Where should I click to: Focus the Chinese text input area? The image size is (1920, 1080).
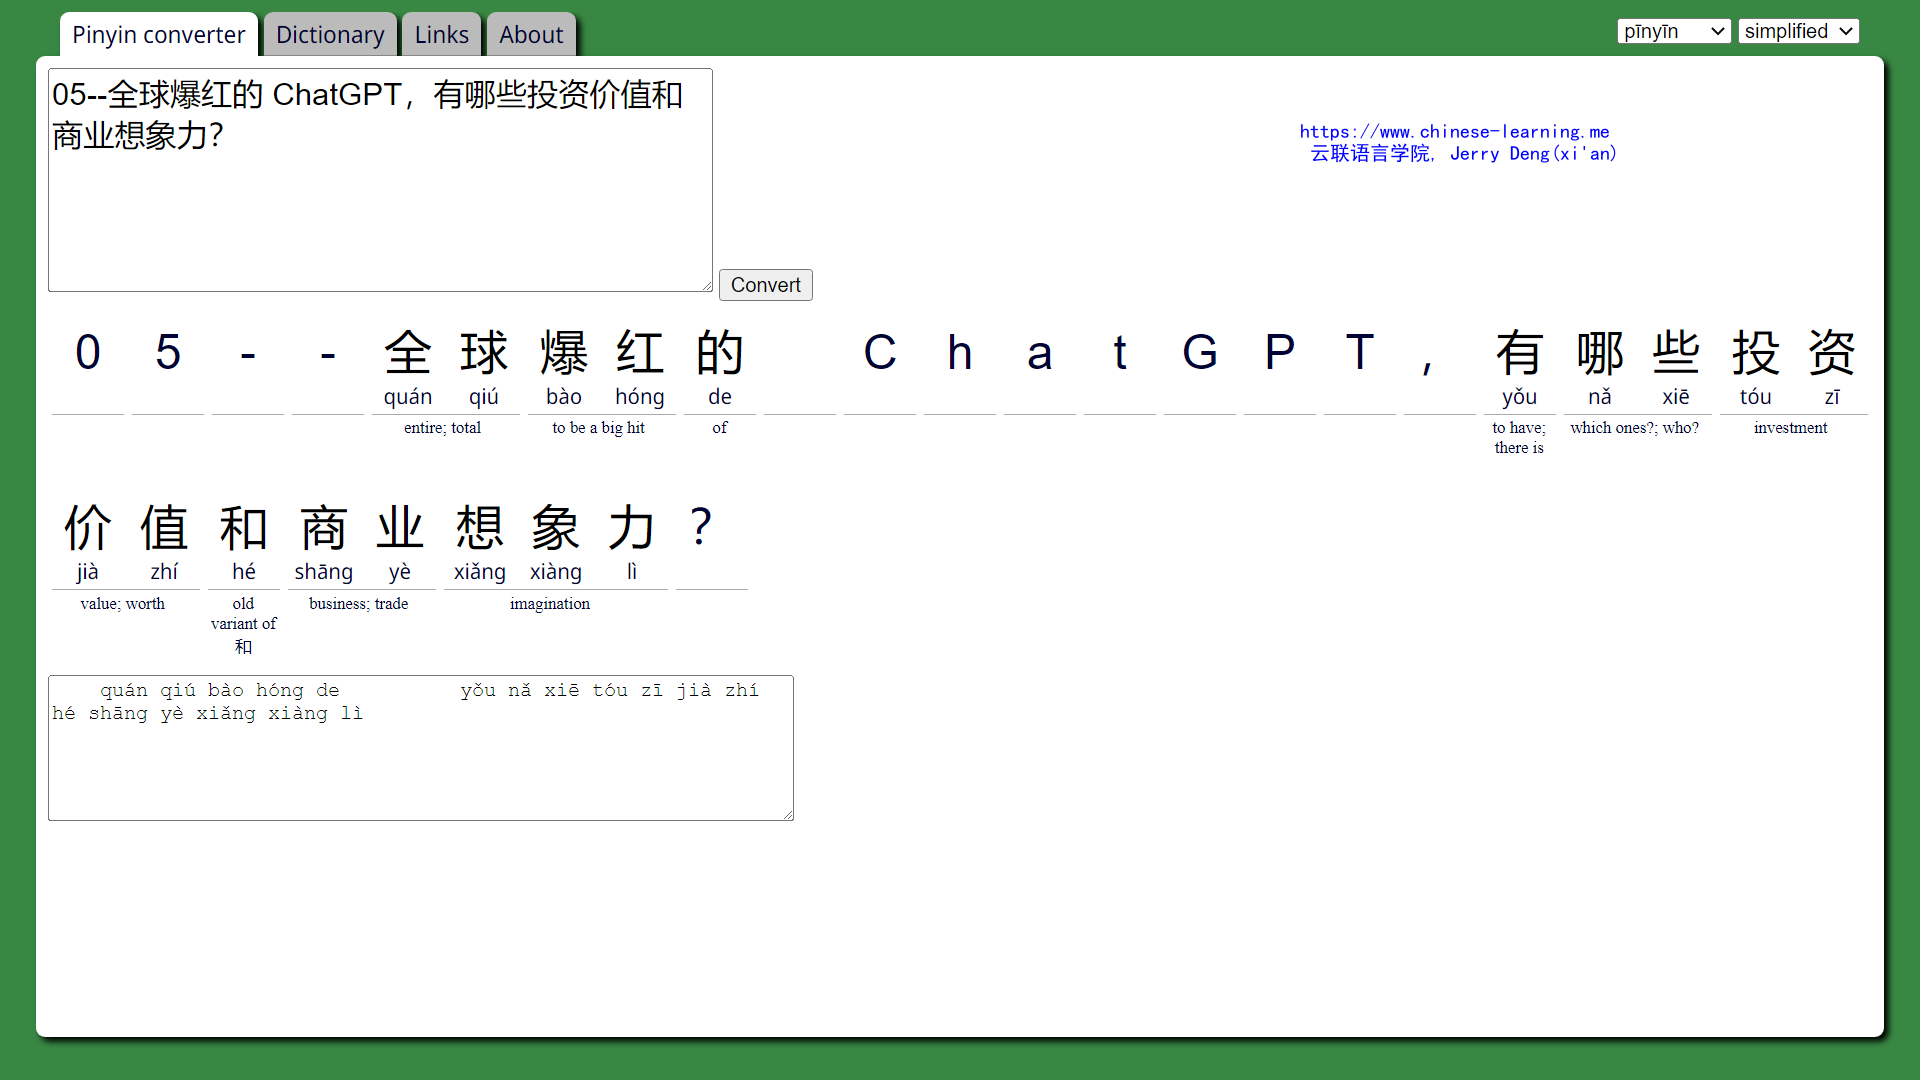click(380, 180)
